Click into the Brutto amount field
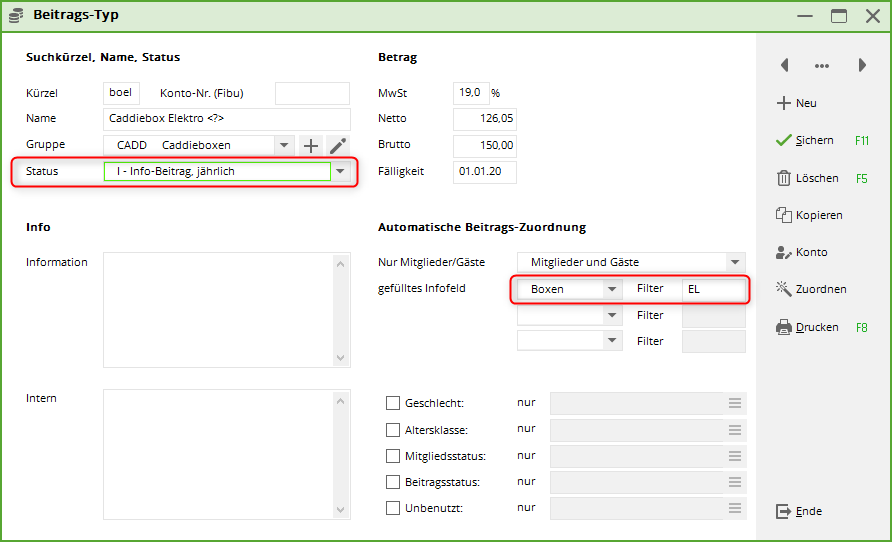The width and height of the screenshot is (892, 542). click(x=485, y=145)
